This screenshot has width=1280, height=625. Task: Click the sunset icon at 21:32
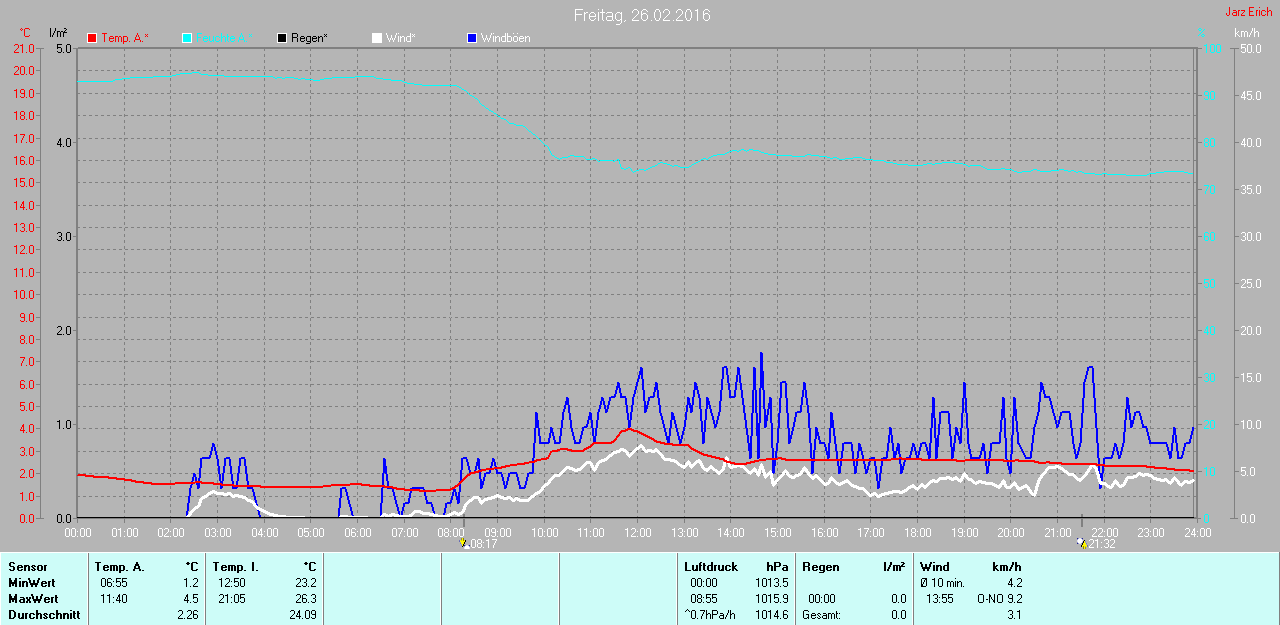click(1081, 544)
